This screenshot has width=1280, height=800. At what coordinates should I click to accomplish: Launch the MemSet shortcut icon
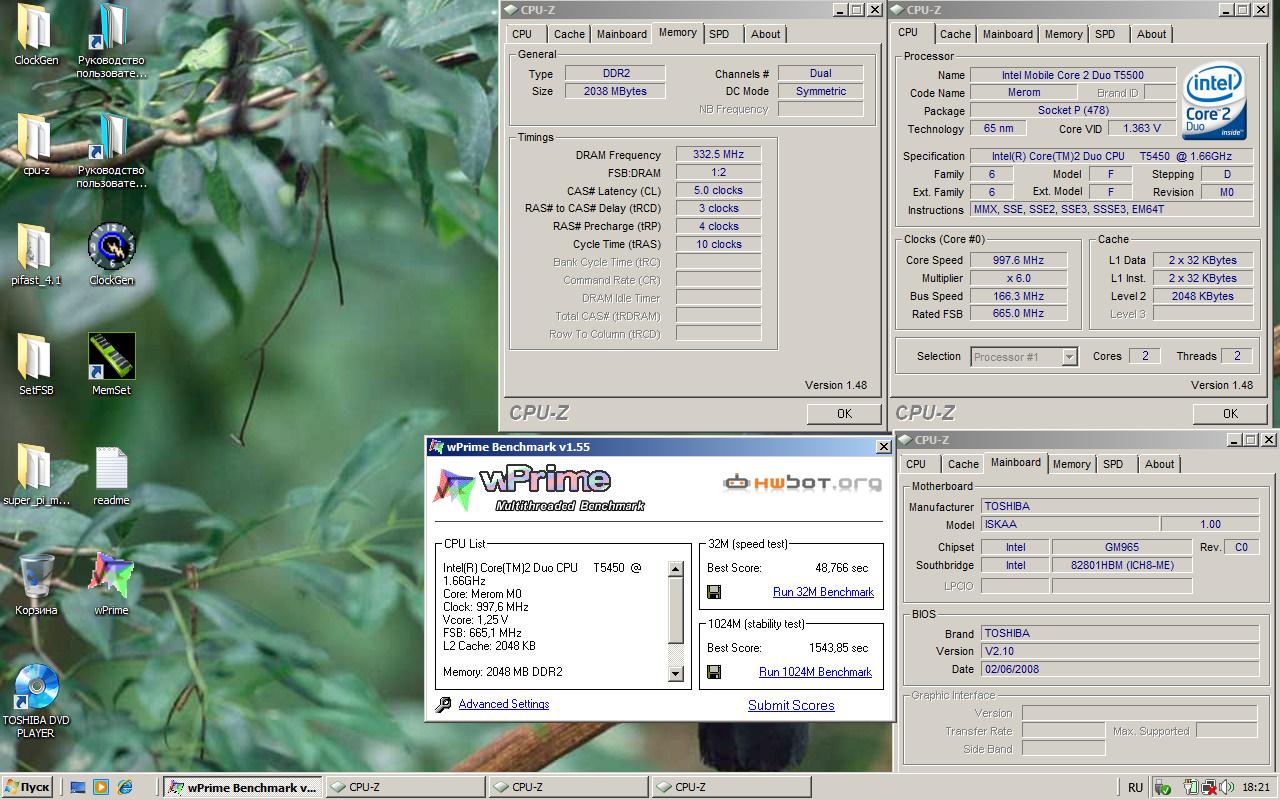[x=112, y=357]
